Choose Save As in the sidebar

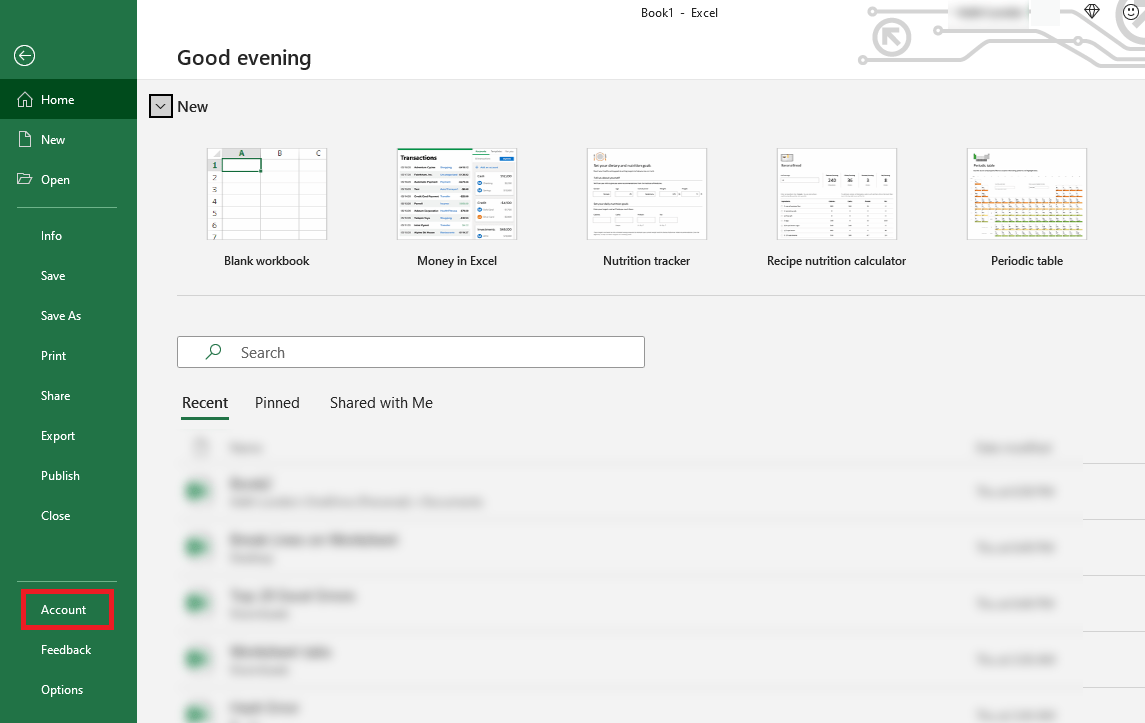(x=61, y=315)
